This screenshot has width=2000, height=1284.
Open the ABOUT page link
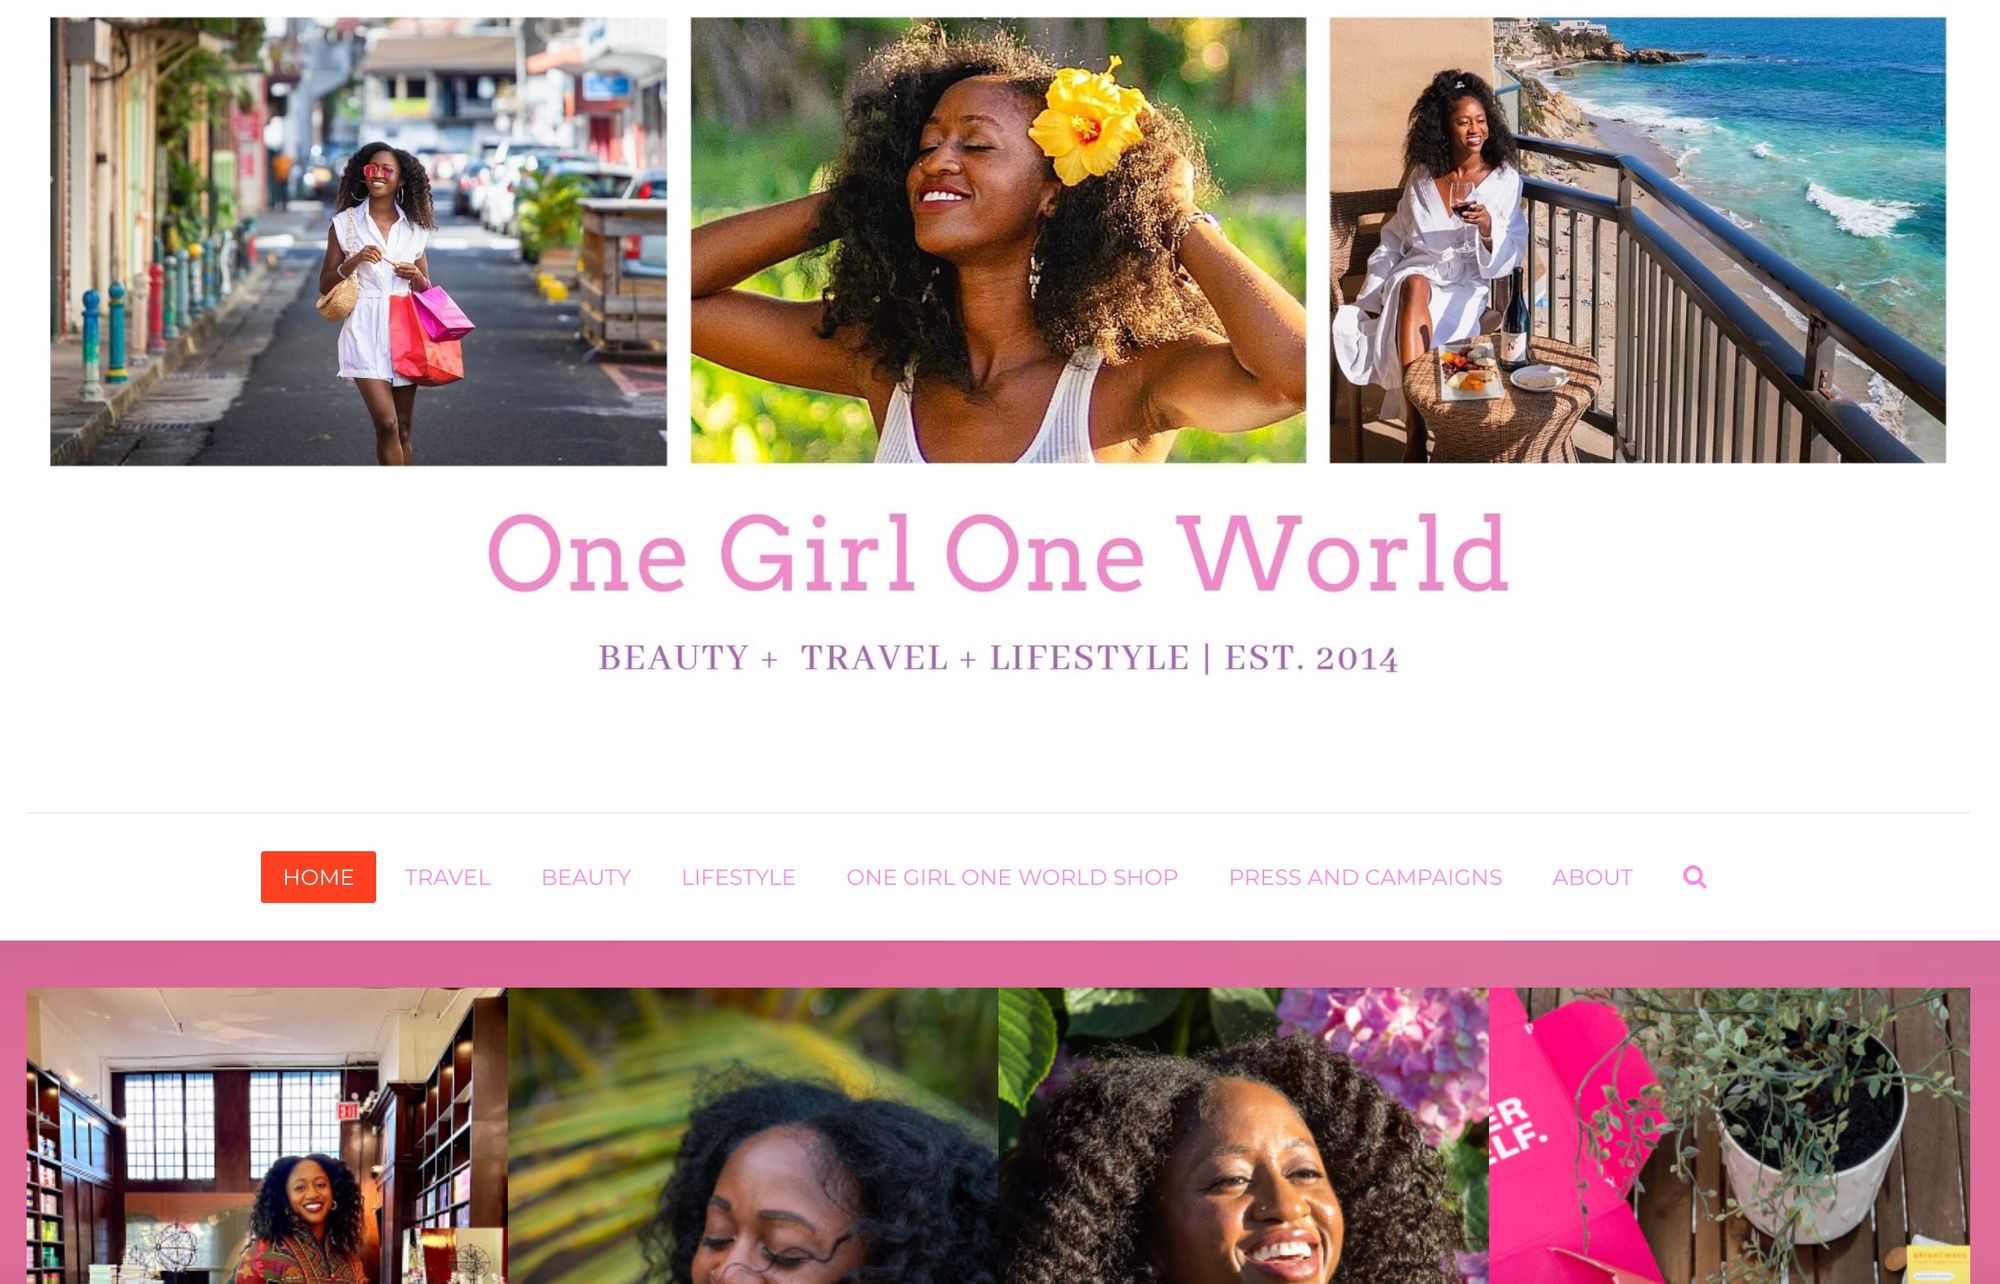pyautogui.click(x=1592, y=877)
